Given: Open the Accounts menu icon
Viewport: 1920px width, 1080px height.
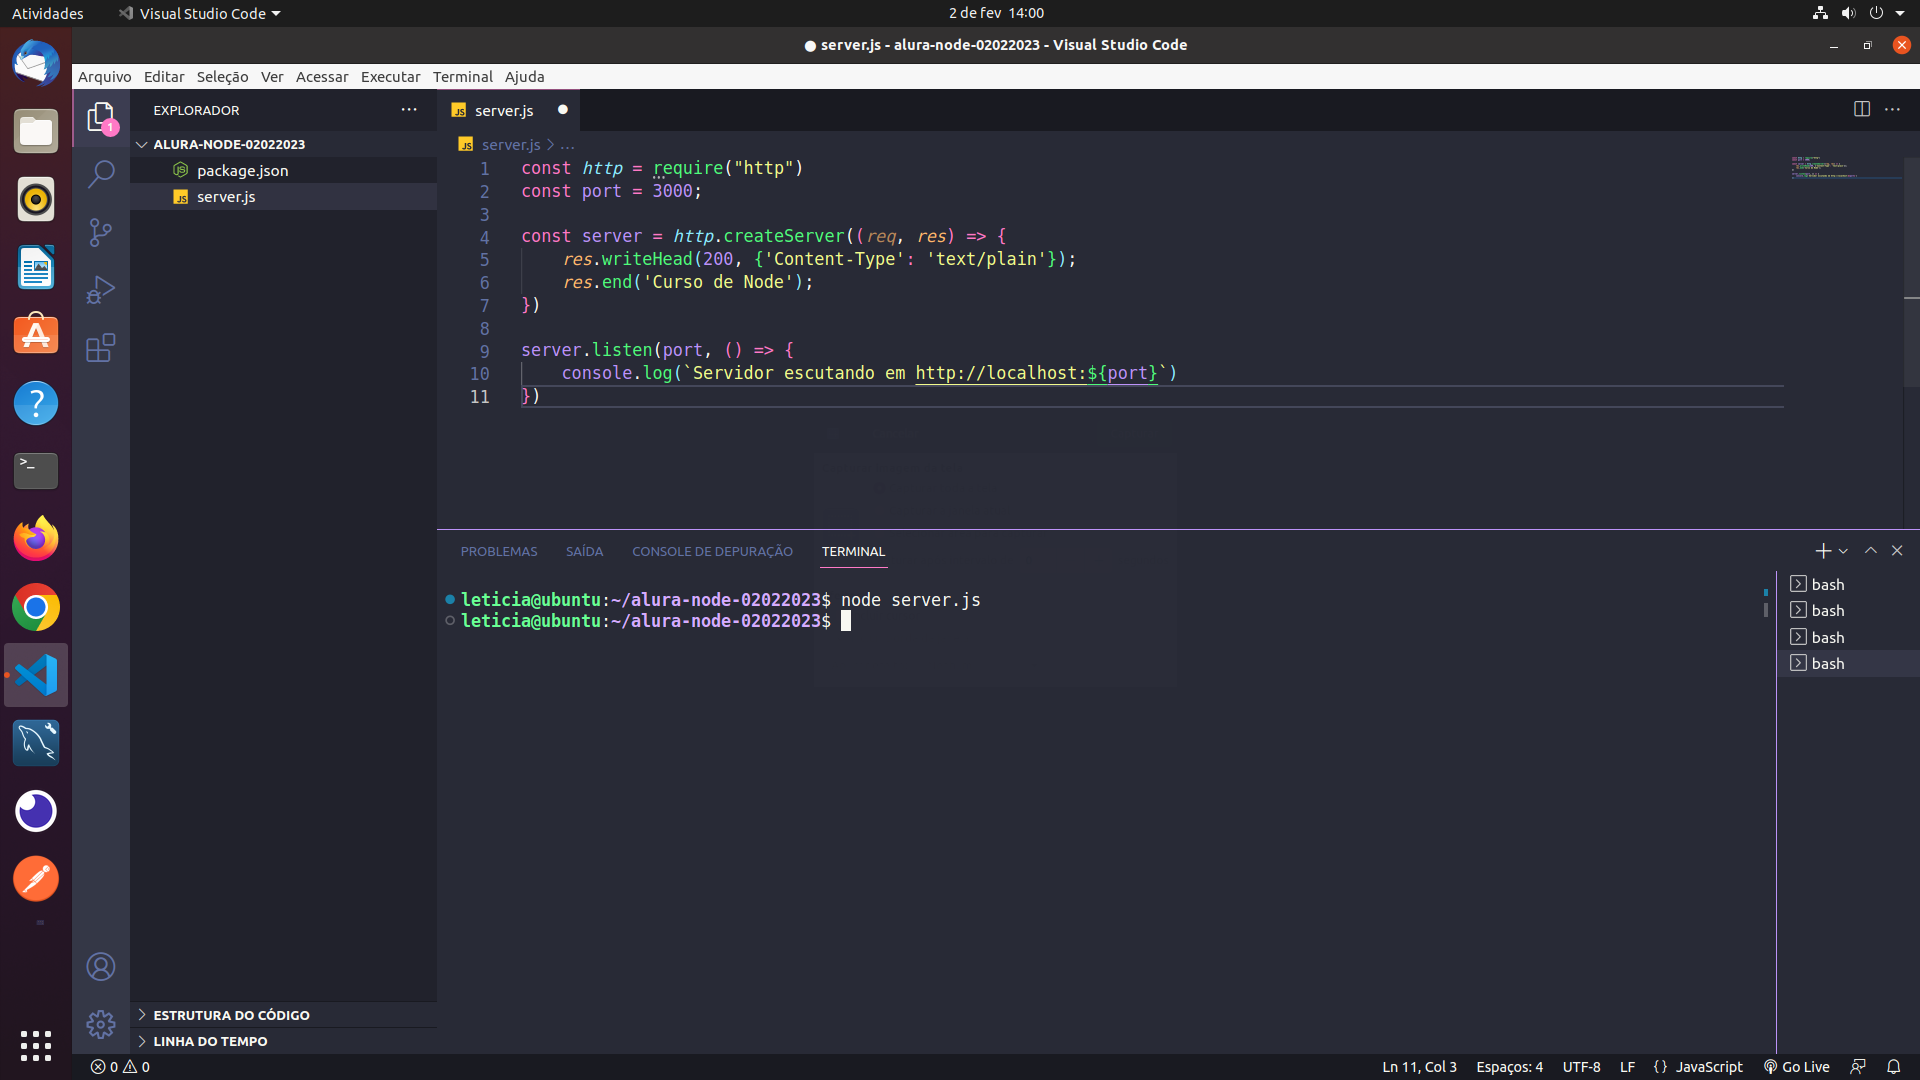Looking at the screenshot, I should (101, 967).
